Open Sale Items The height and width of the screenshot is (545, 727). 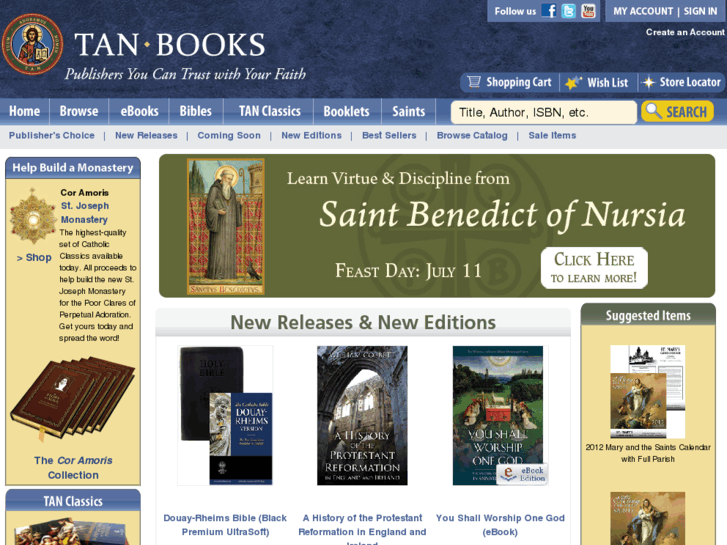pos(552,135)
